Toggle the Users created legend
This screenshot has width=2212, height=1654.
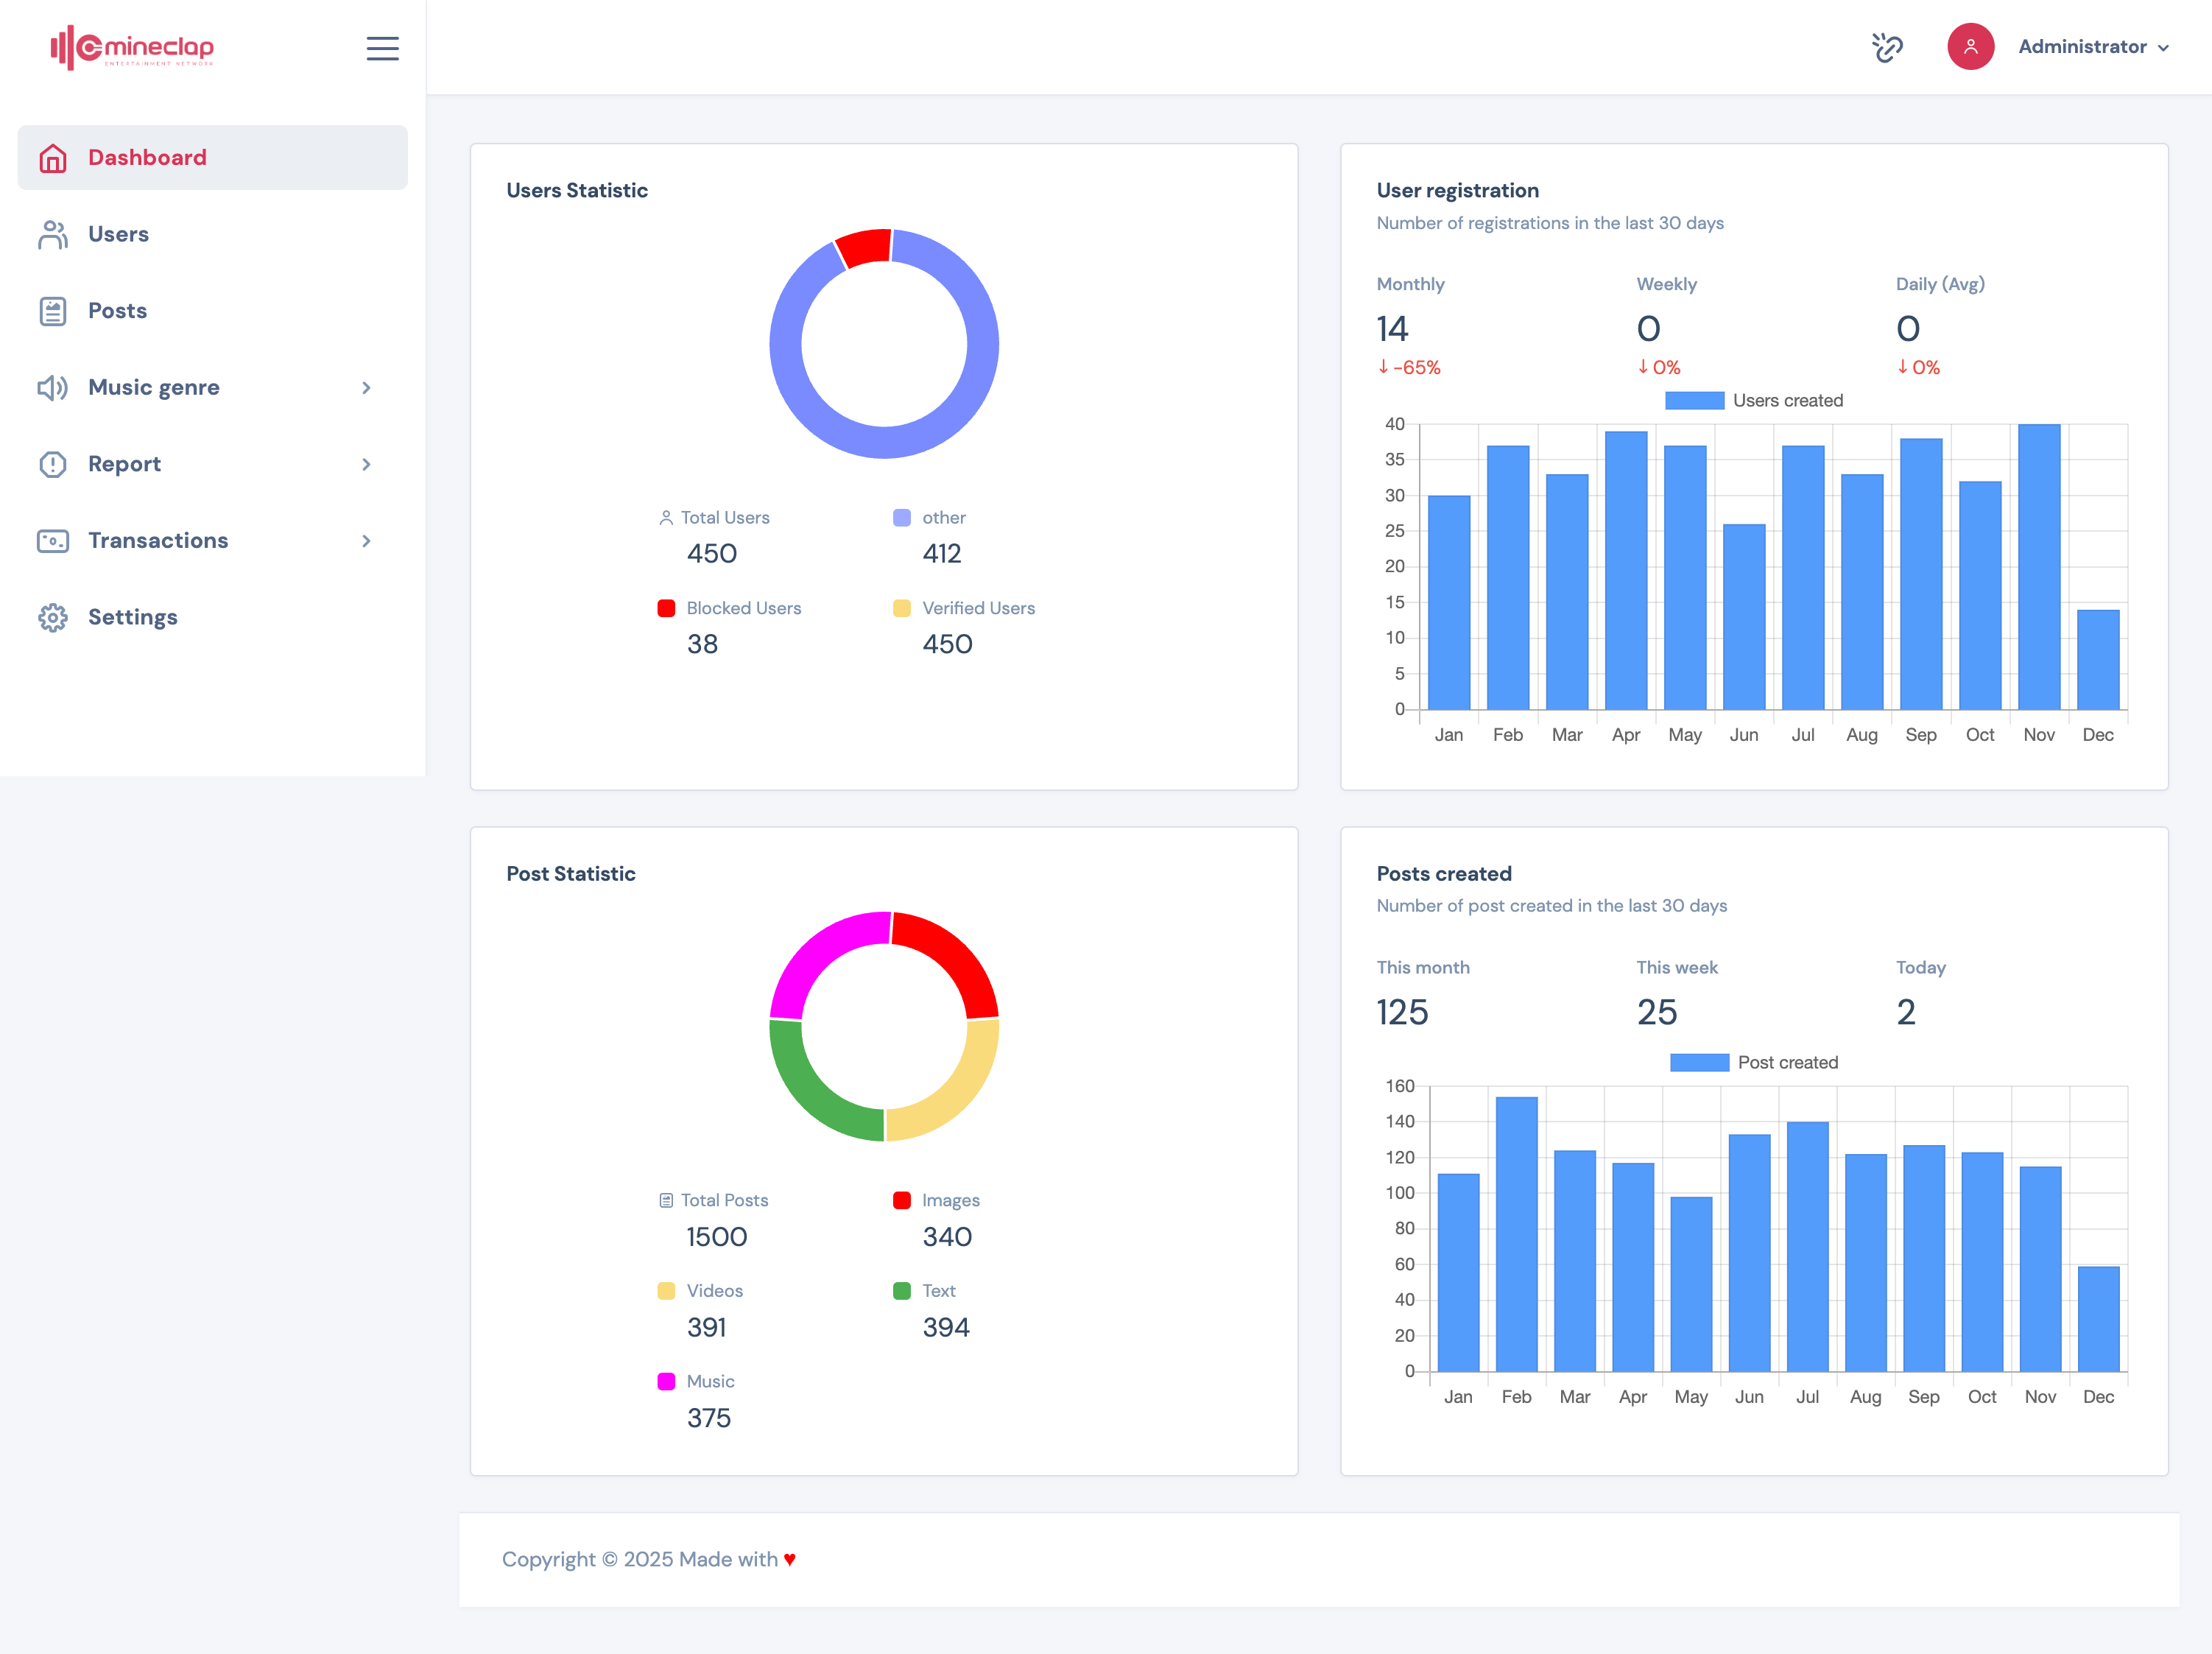click(1754, 400)
